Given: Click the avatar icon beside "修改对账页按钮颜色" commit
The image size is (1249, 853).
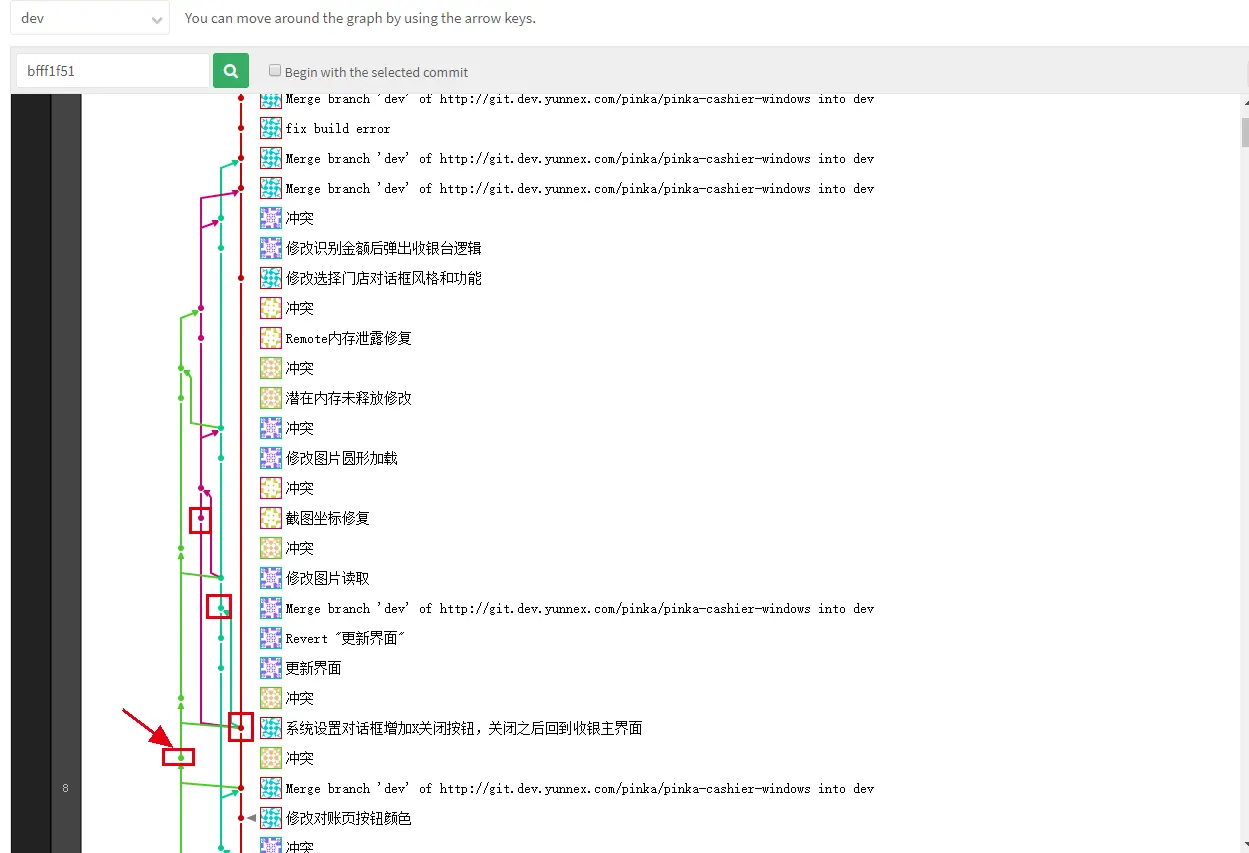Looking at the screenshot, I should [270, 818].
